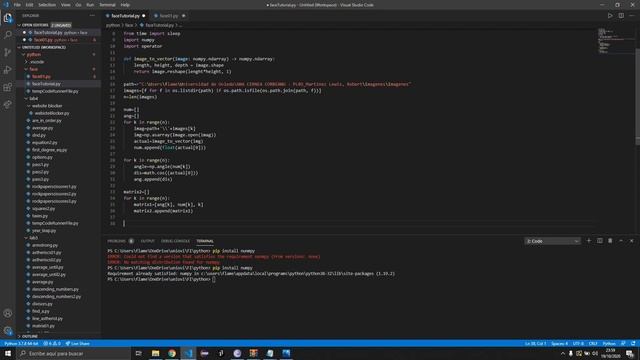The width and height of the screenshot is (640, 360).
Task: Show hidden system tray icons
Action: click(563, 353)
